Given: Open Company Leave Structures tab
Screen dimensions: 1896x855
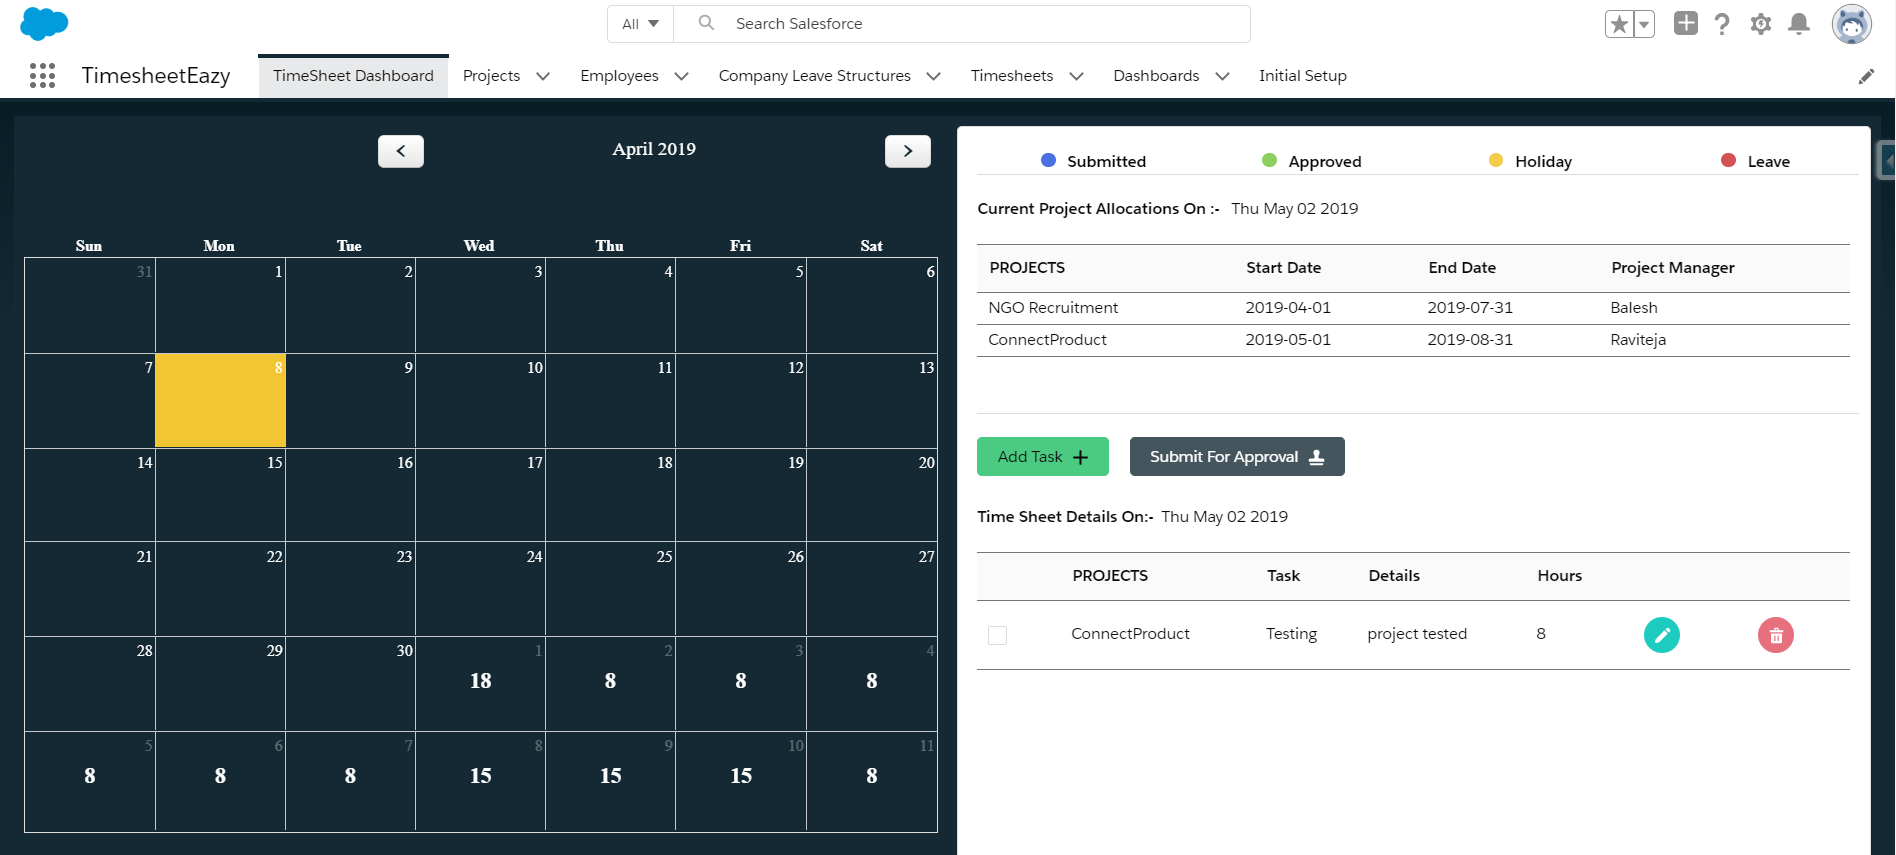Looking at the screenshot, I should point(814,76).
